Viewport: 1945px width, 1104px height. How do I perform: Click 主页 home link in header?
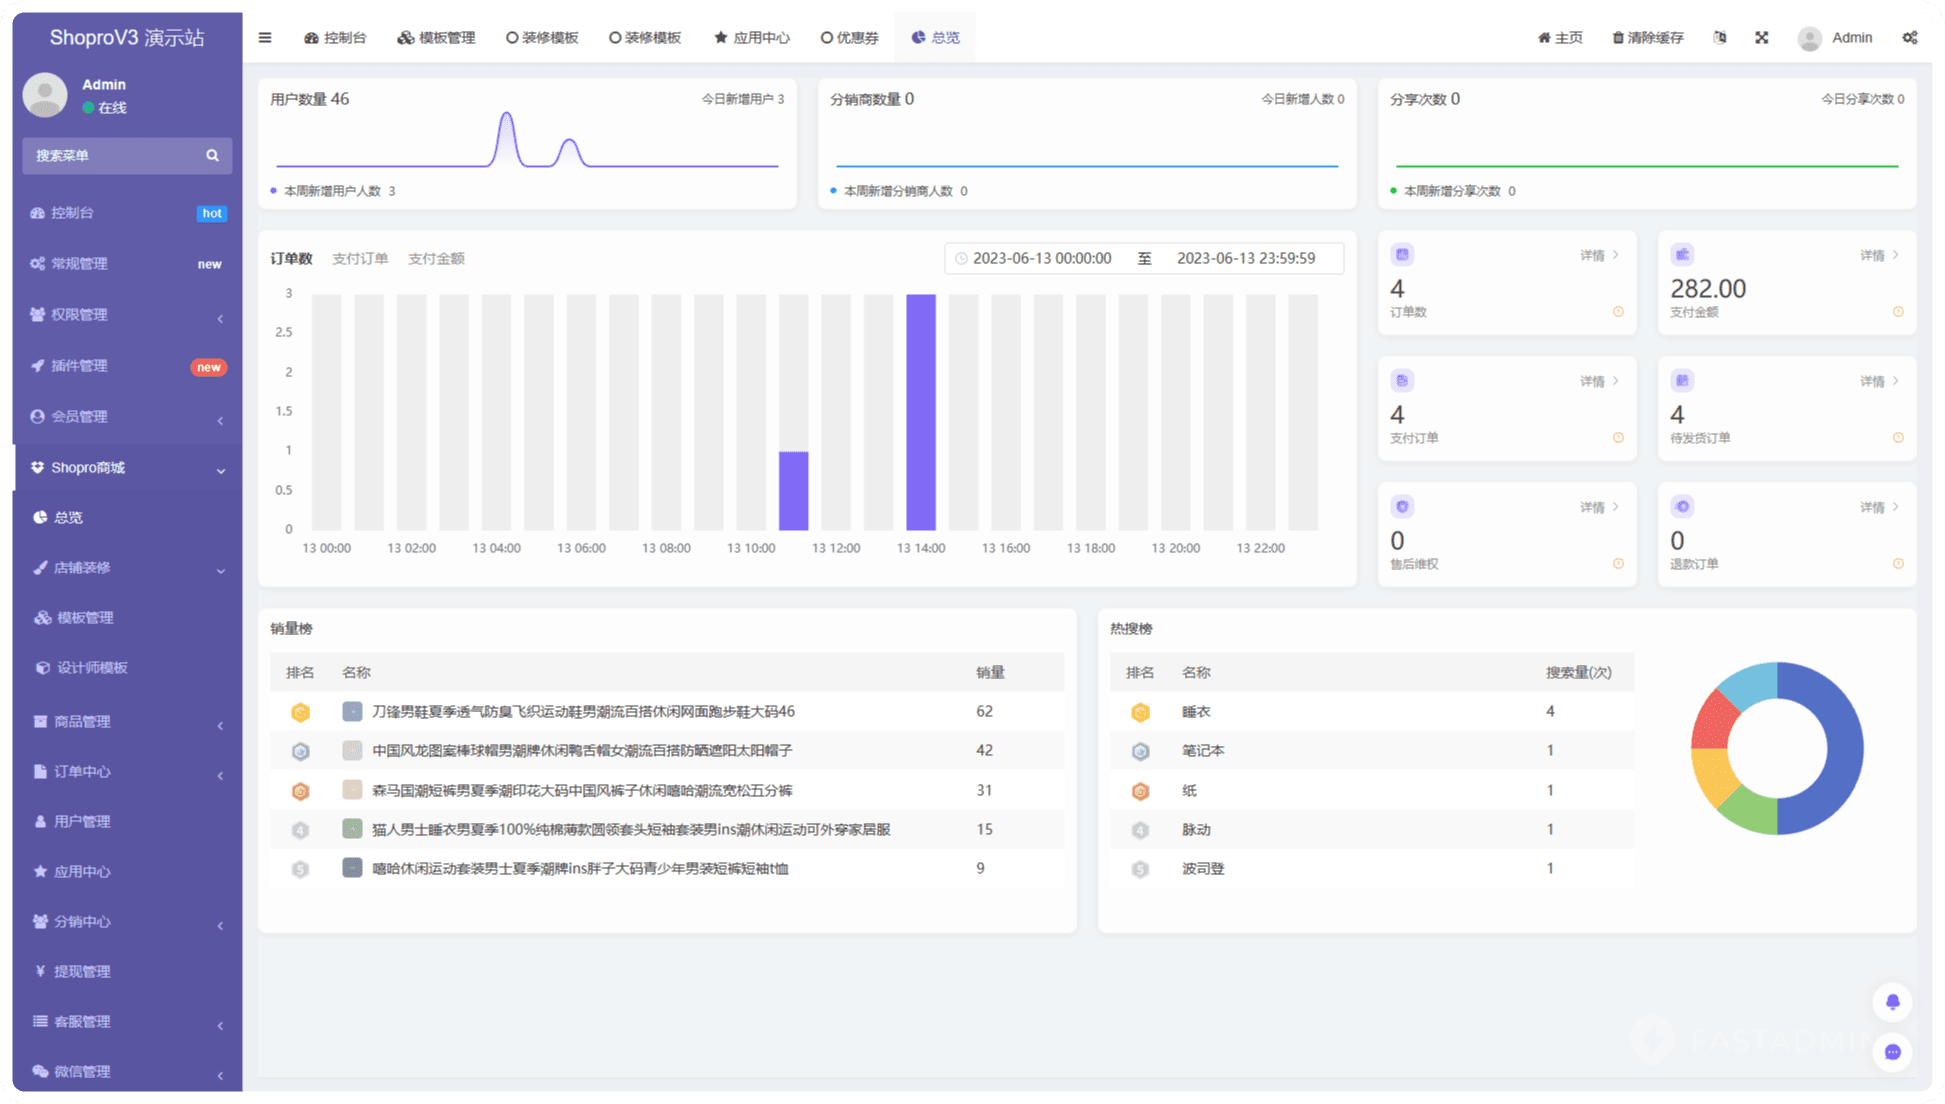click(x=1560, y=38)
